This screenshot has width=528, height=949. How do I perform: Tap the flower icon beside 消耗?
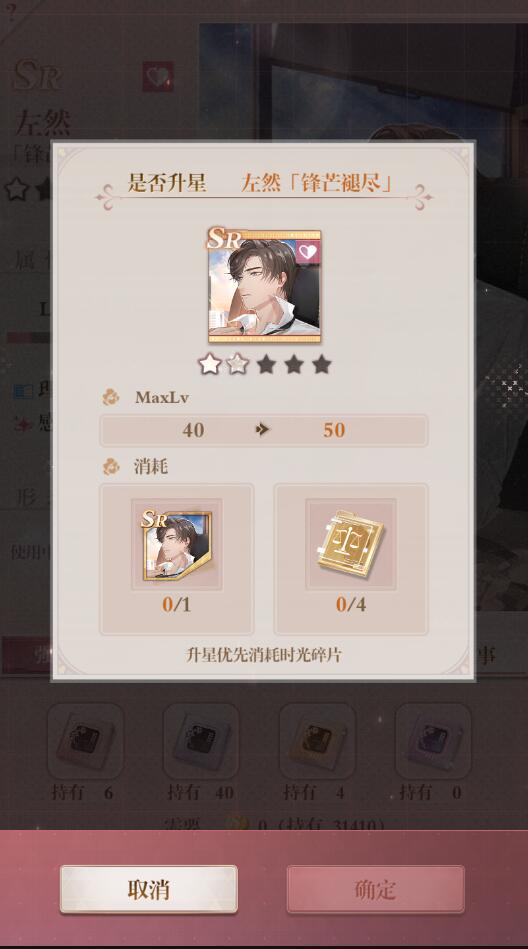point(111,466)
